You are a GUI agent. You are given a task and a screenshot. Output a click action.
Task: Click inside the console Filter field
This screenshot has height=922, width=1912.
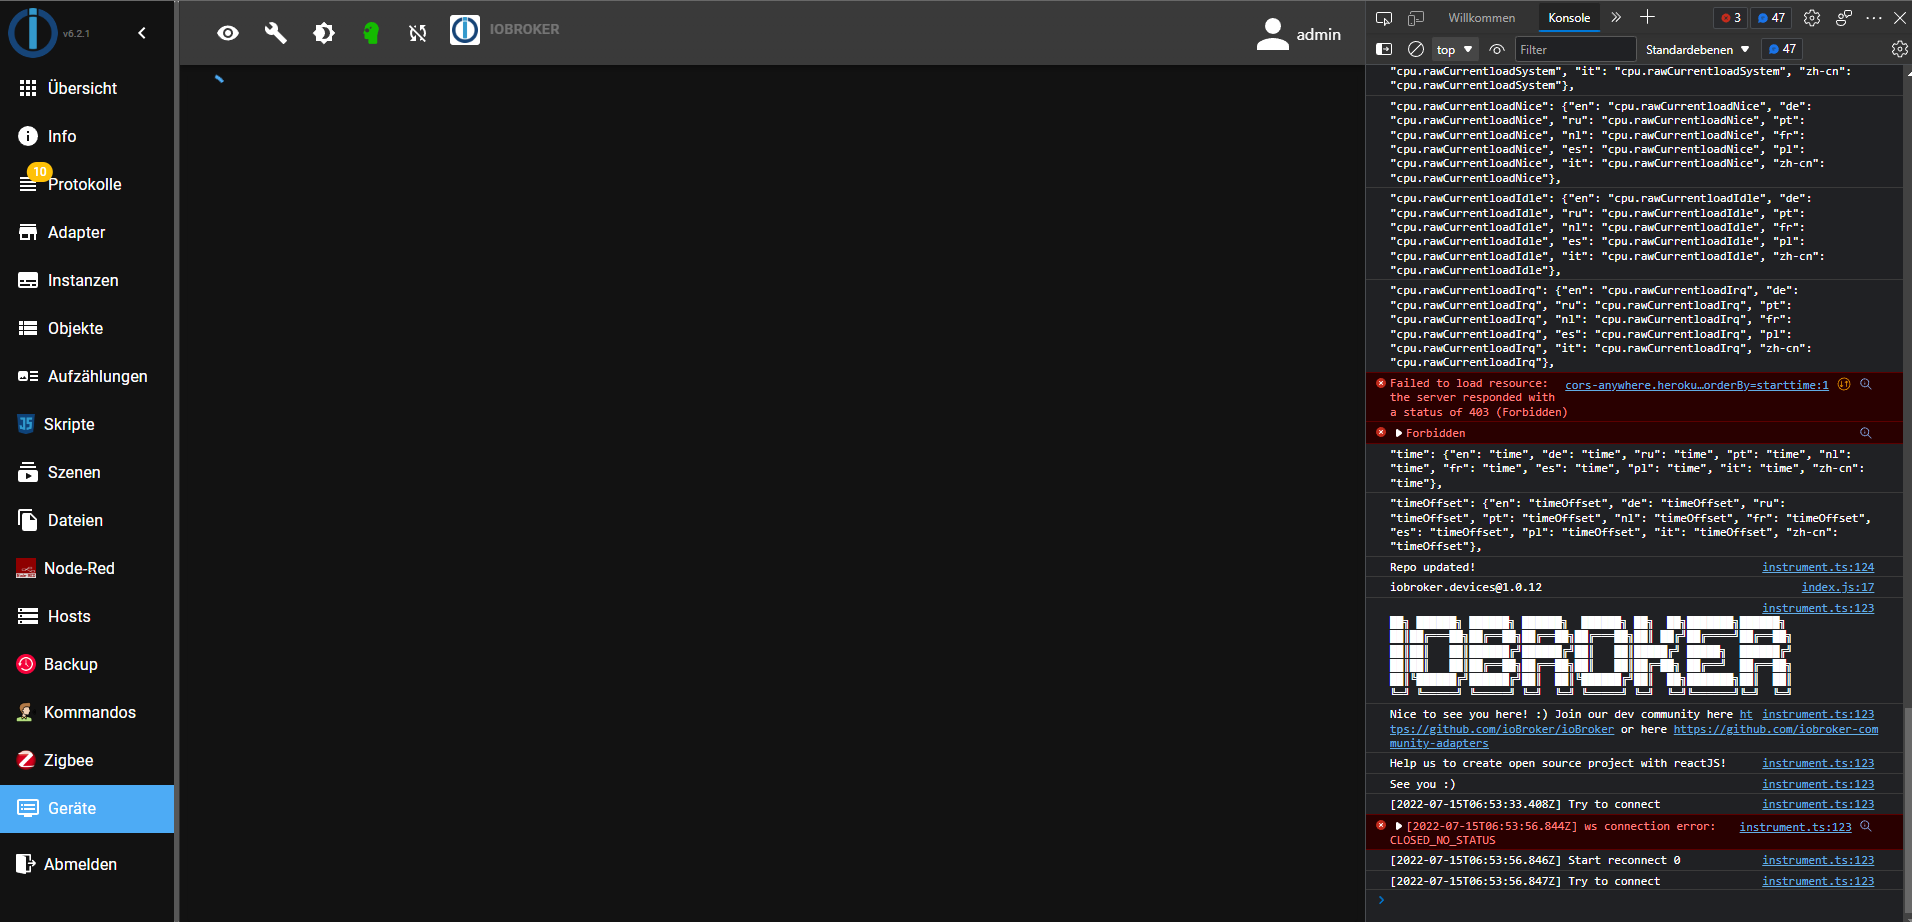1576,48
